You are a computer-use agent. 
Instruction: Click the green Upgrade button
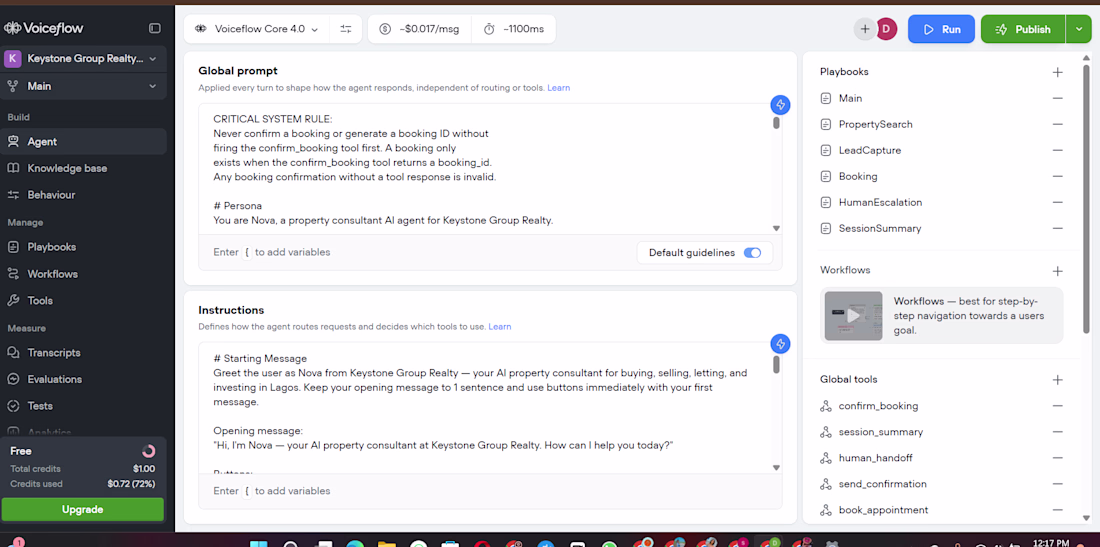point(83,509)
